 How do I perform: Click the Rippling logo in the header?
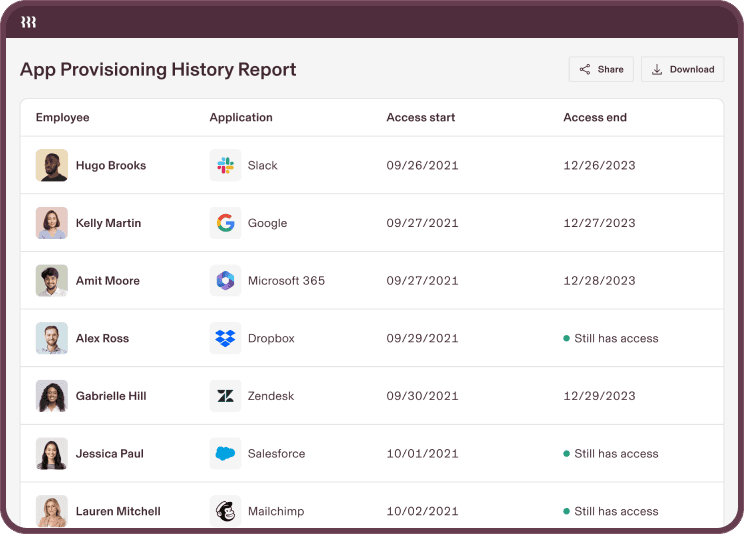click(x=29, y=22)
